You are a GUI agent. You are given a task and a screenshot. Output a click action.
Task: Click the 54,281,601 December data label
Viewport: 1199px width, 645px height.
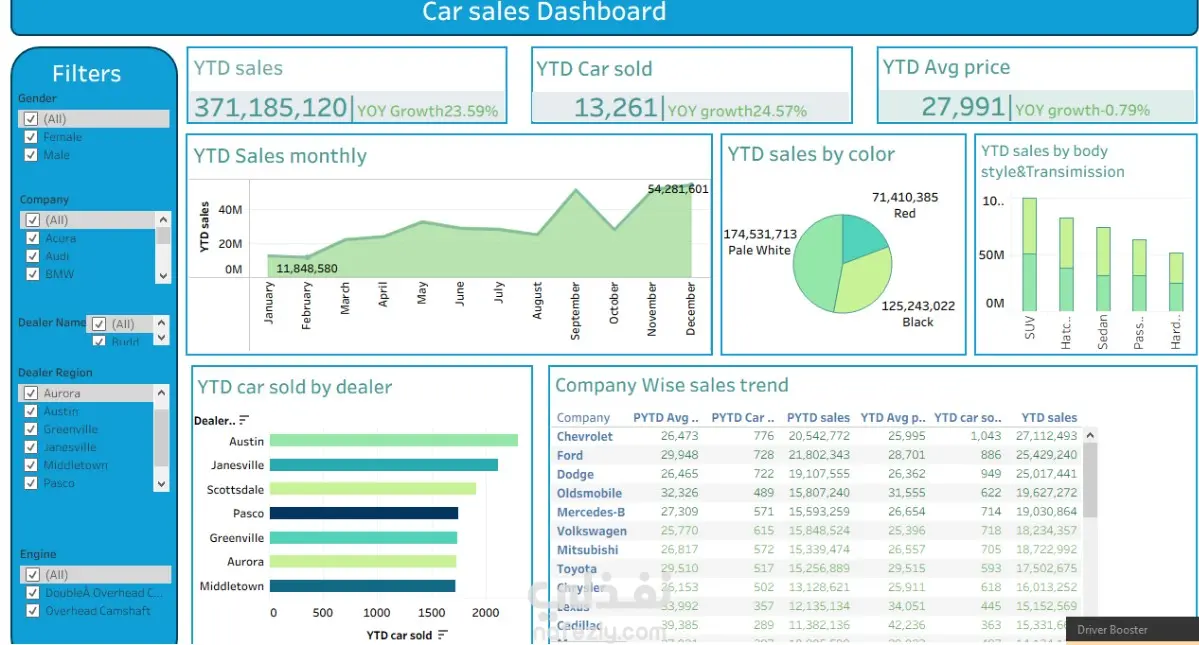(677, 189)
